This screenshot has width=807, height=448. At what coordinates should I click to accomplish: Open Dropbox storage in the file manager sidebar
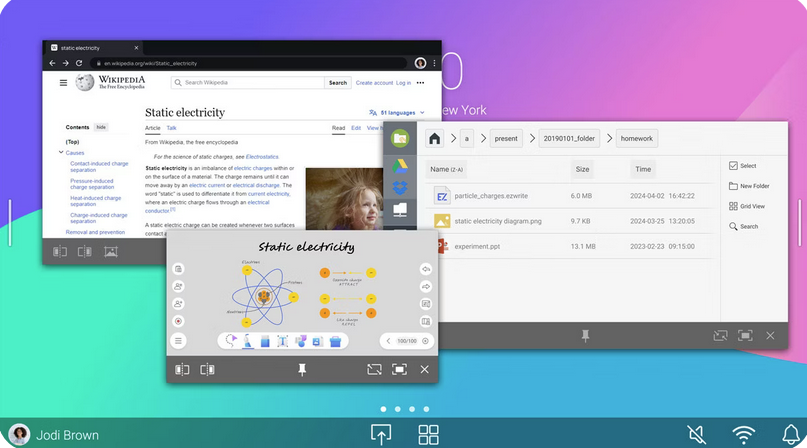(400, 186)
